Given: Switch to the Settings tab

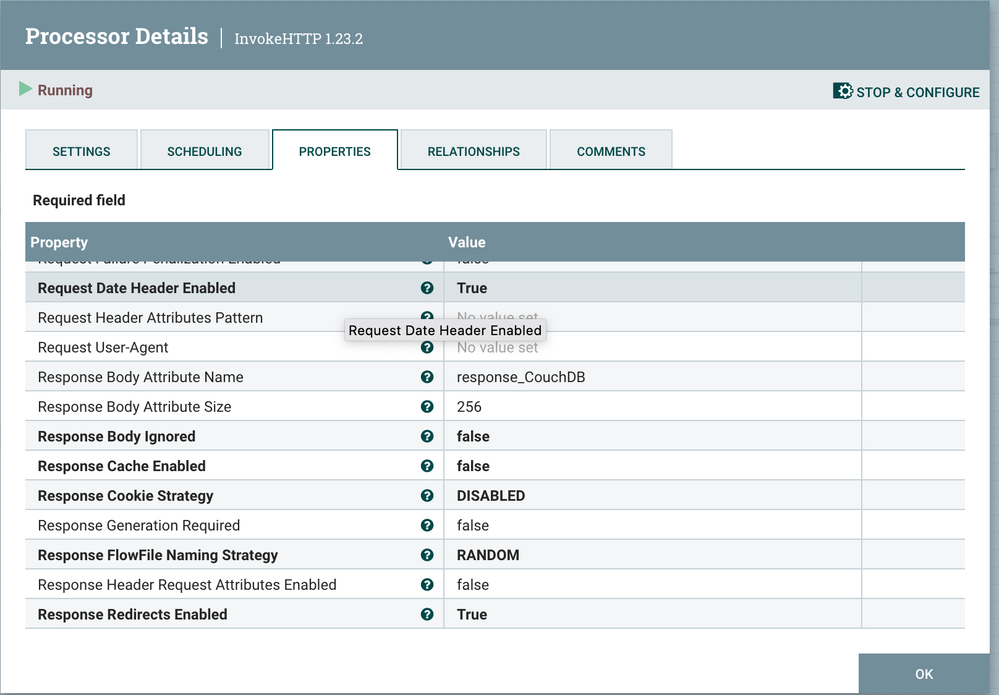Looking at the screenshot, I should (x=82, y=150).
